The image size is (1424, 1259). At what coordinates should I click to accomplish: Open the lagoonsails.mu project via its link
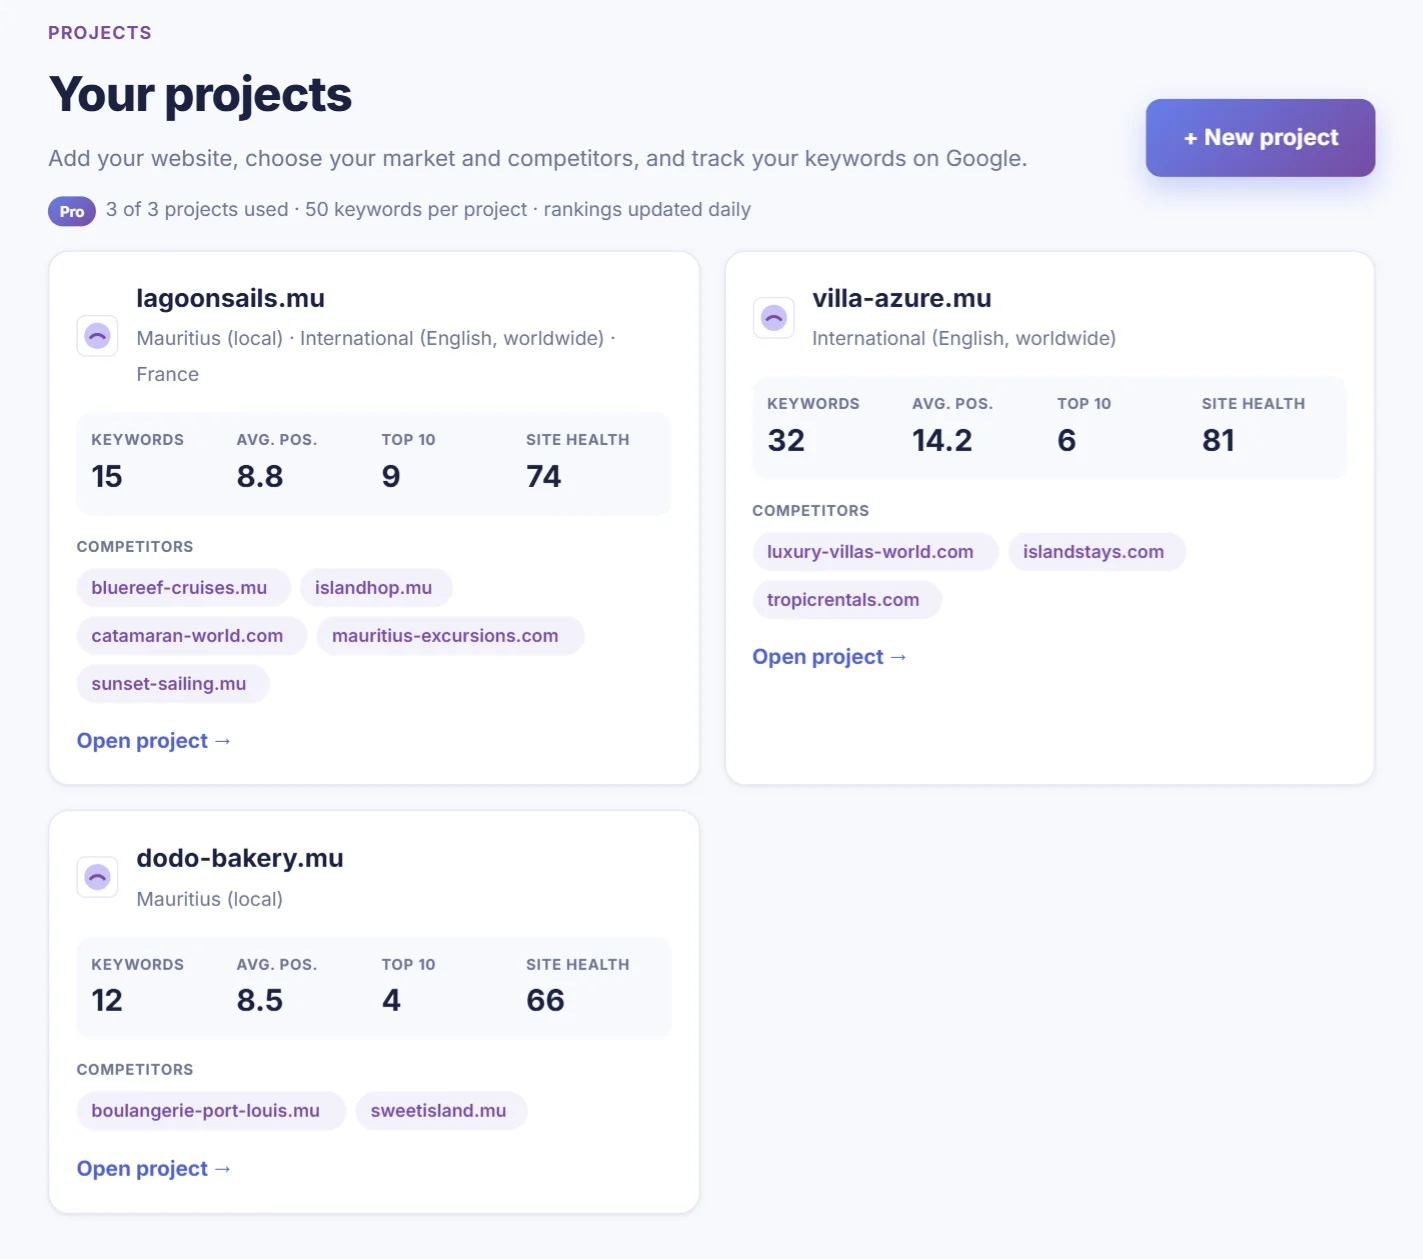154,741
